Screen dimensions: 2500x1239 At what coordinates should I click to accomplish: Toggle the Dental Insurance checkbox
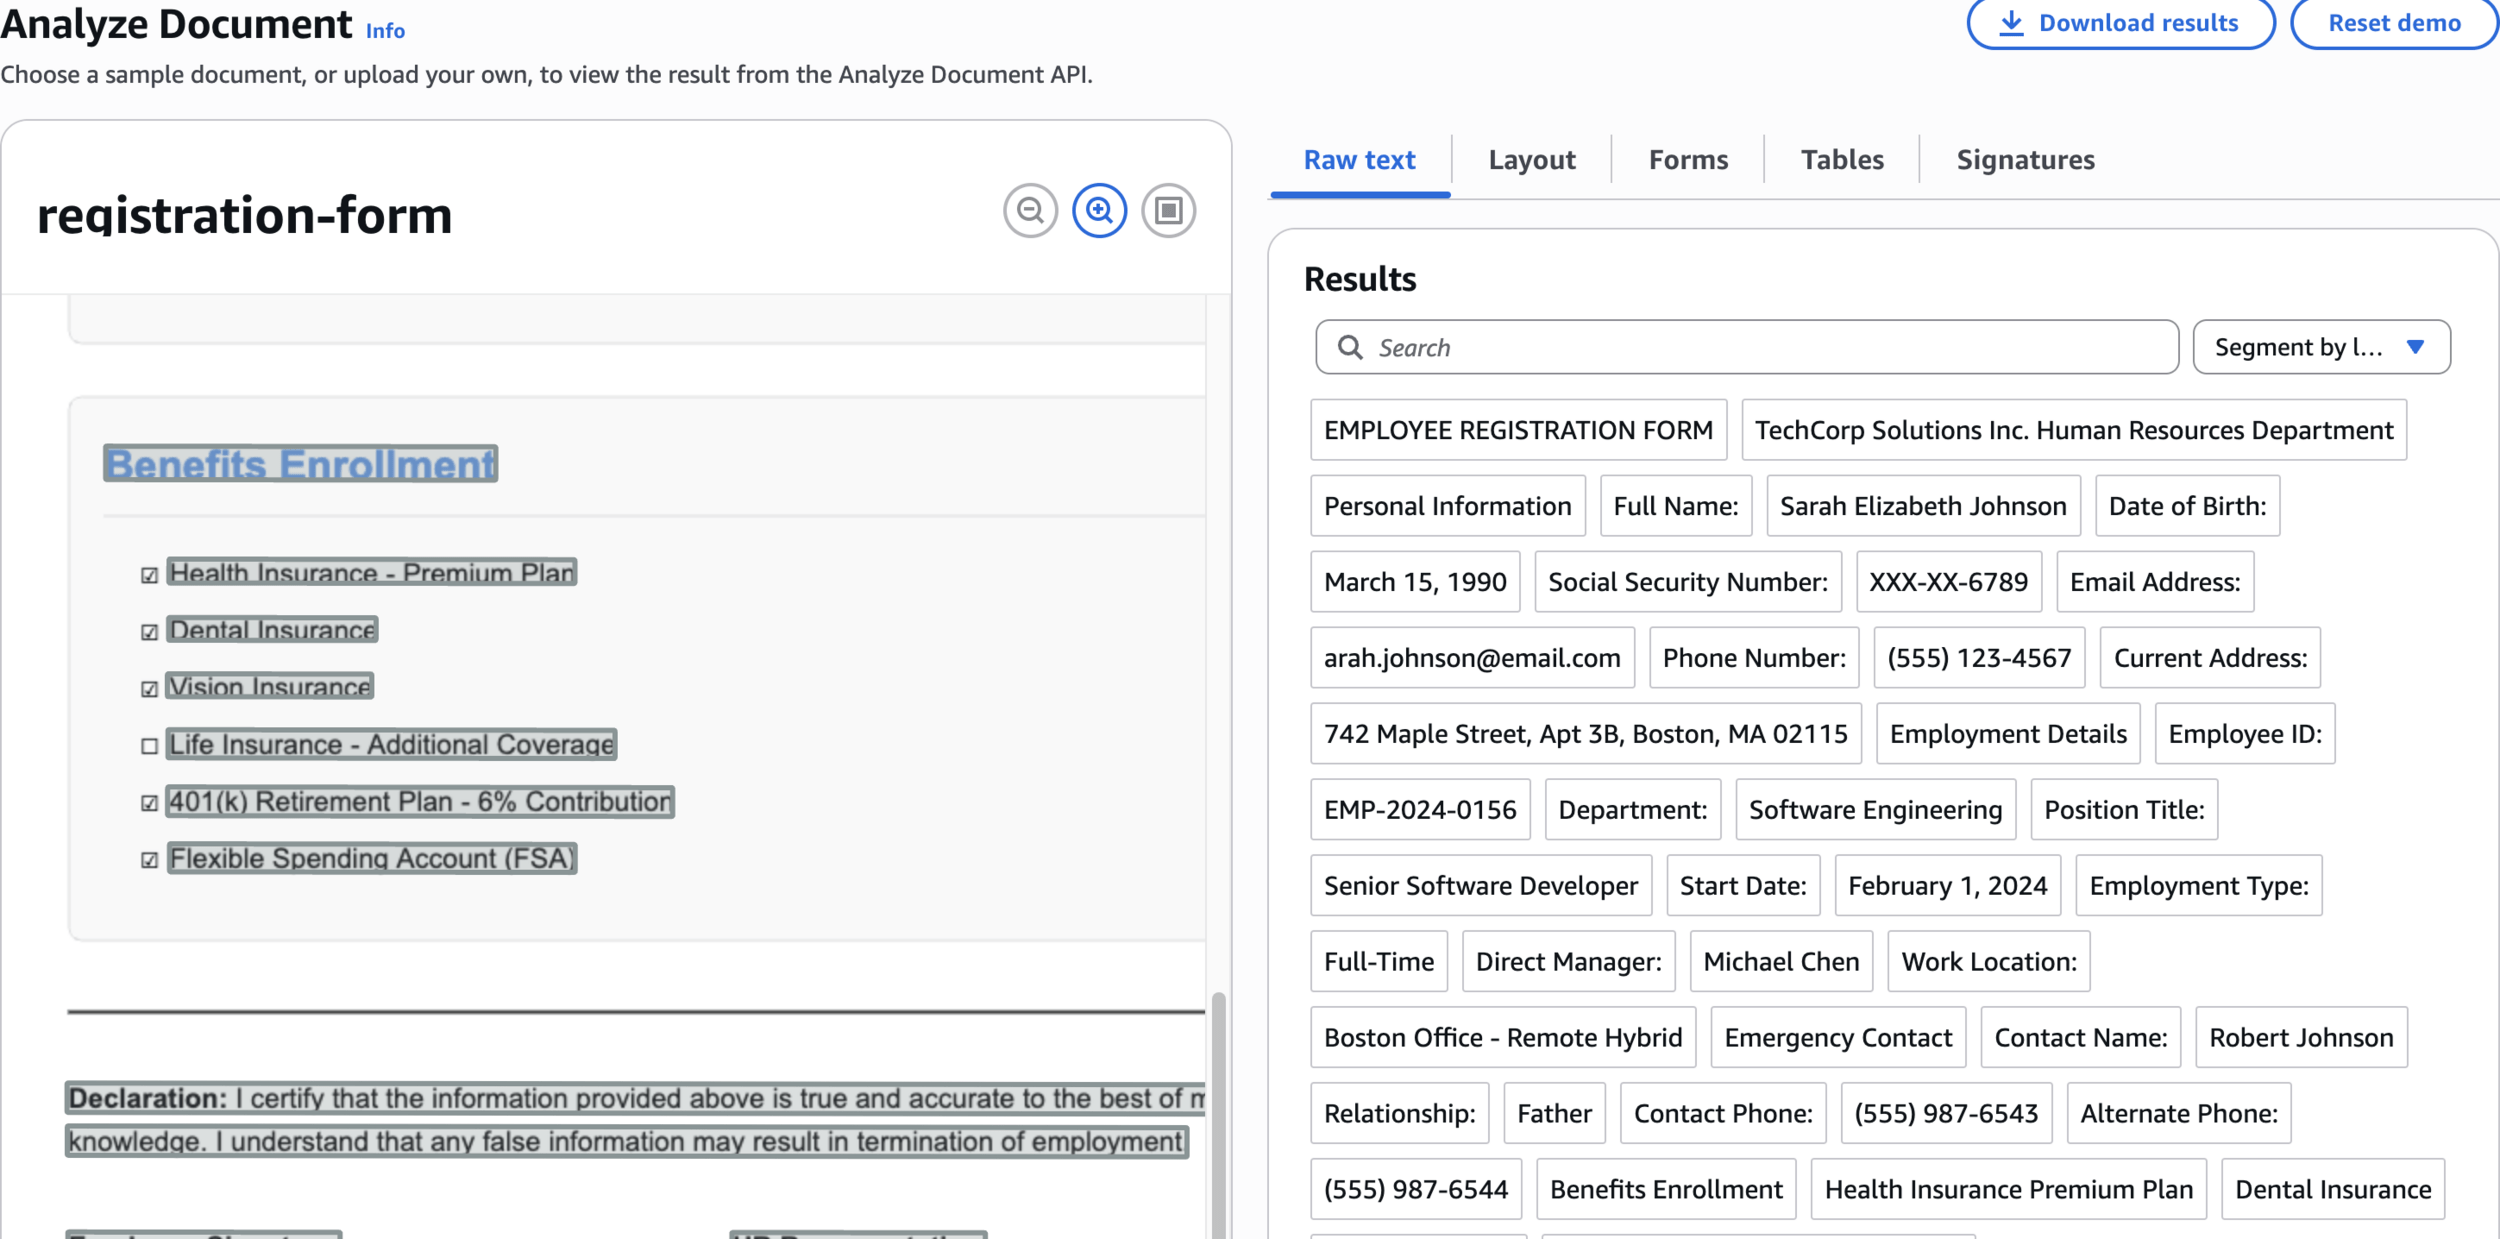pos(149,632)
